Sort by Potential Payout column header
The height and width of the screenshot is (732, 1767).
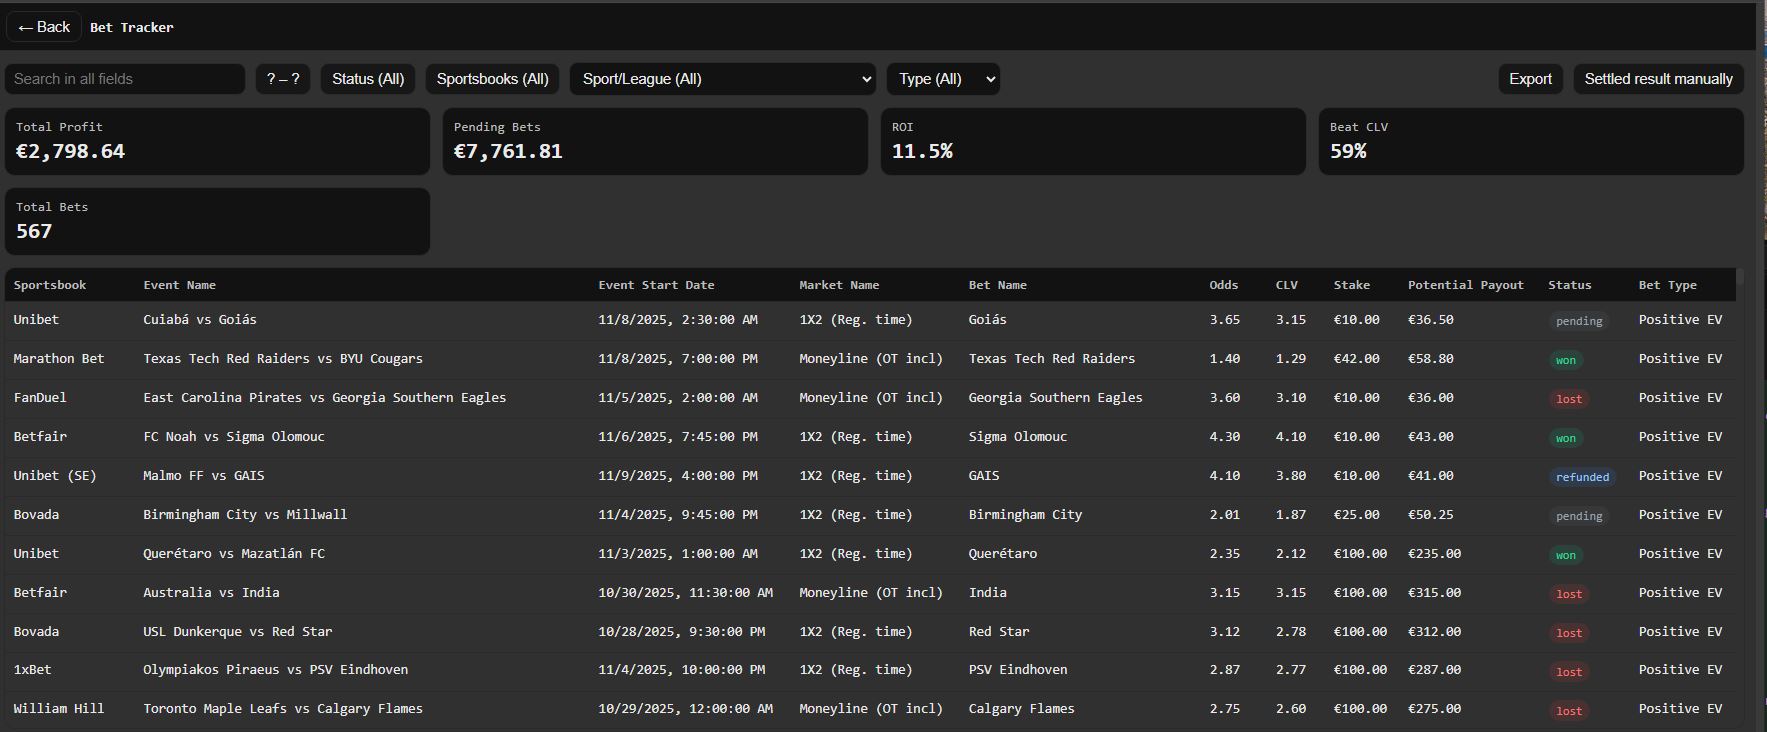pyautogui.click(x=1465, y=285)
